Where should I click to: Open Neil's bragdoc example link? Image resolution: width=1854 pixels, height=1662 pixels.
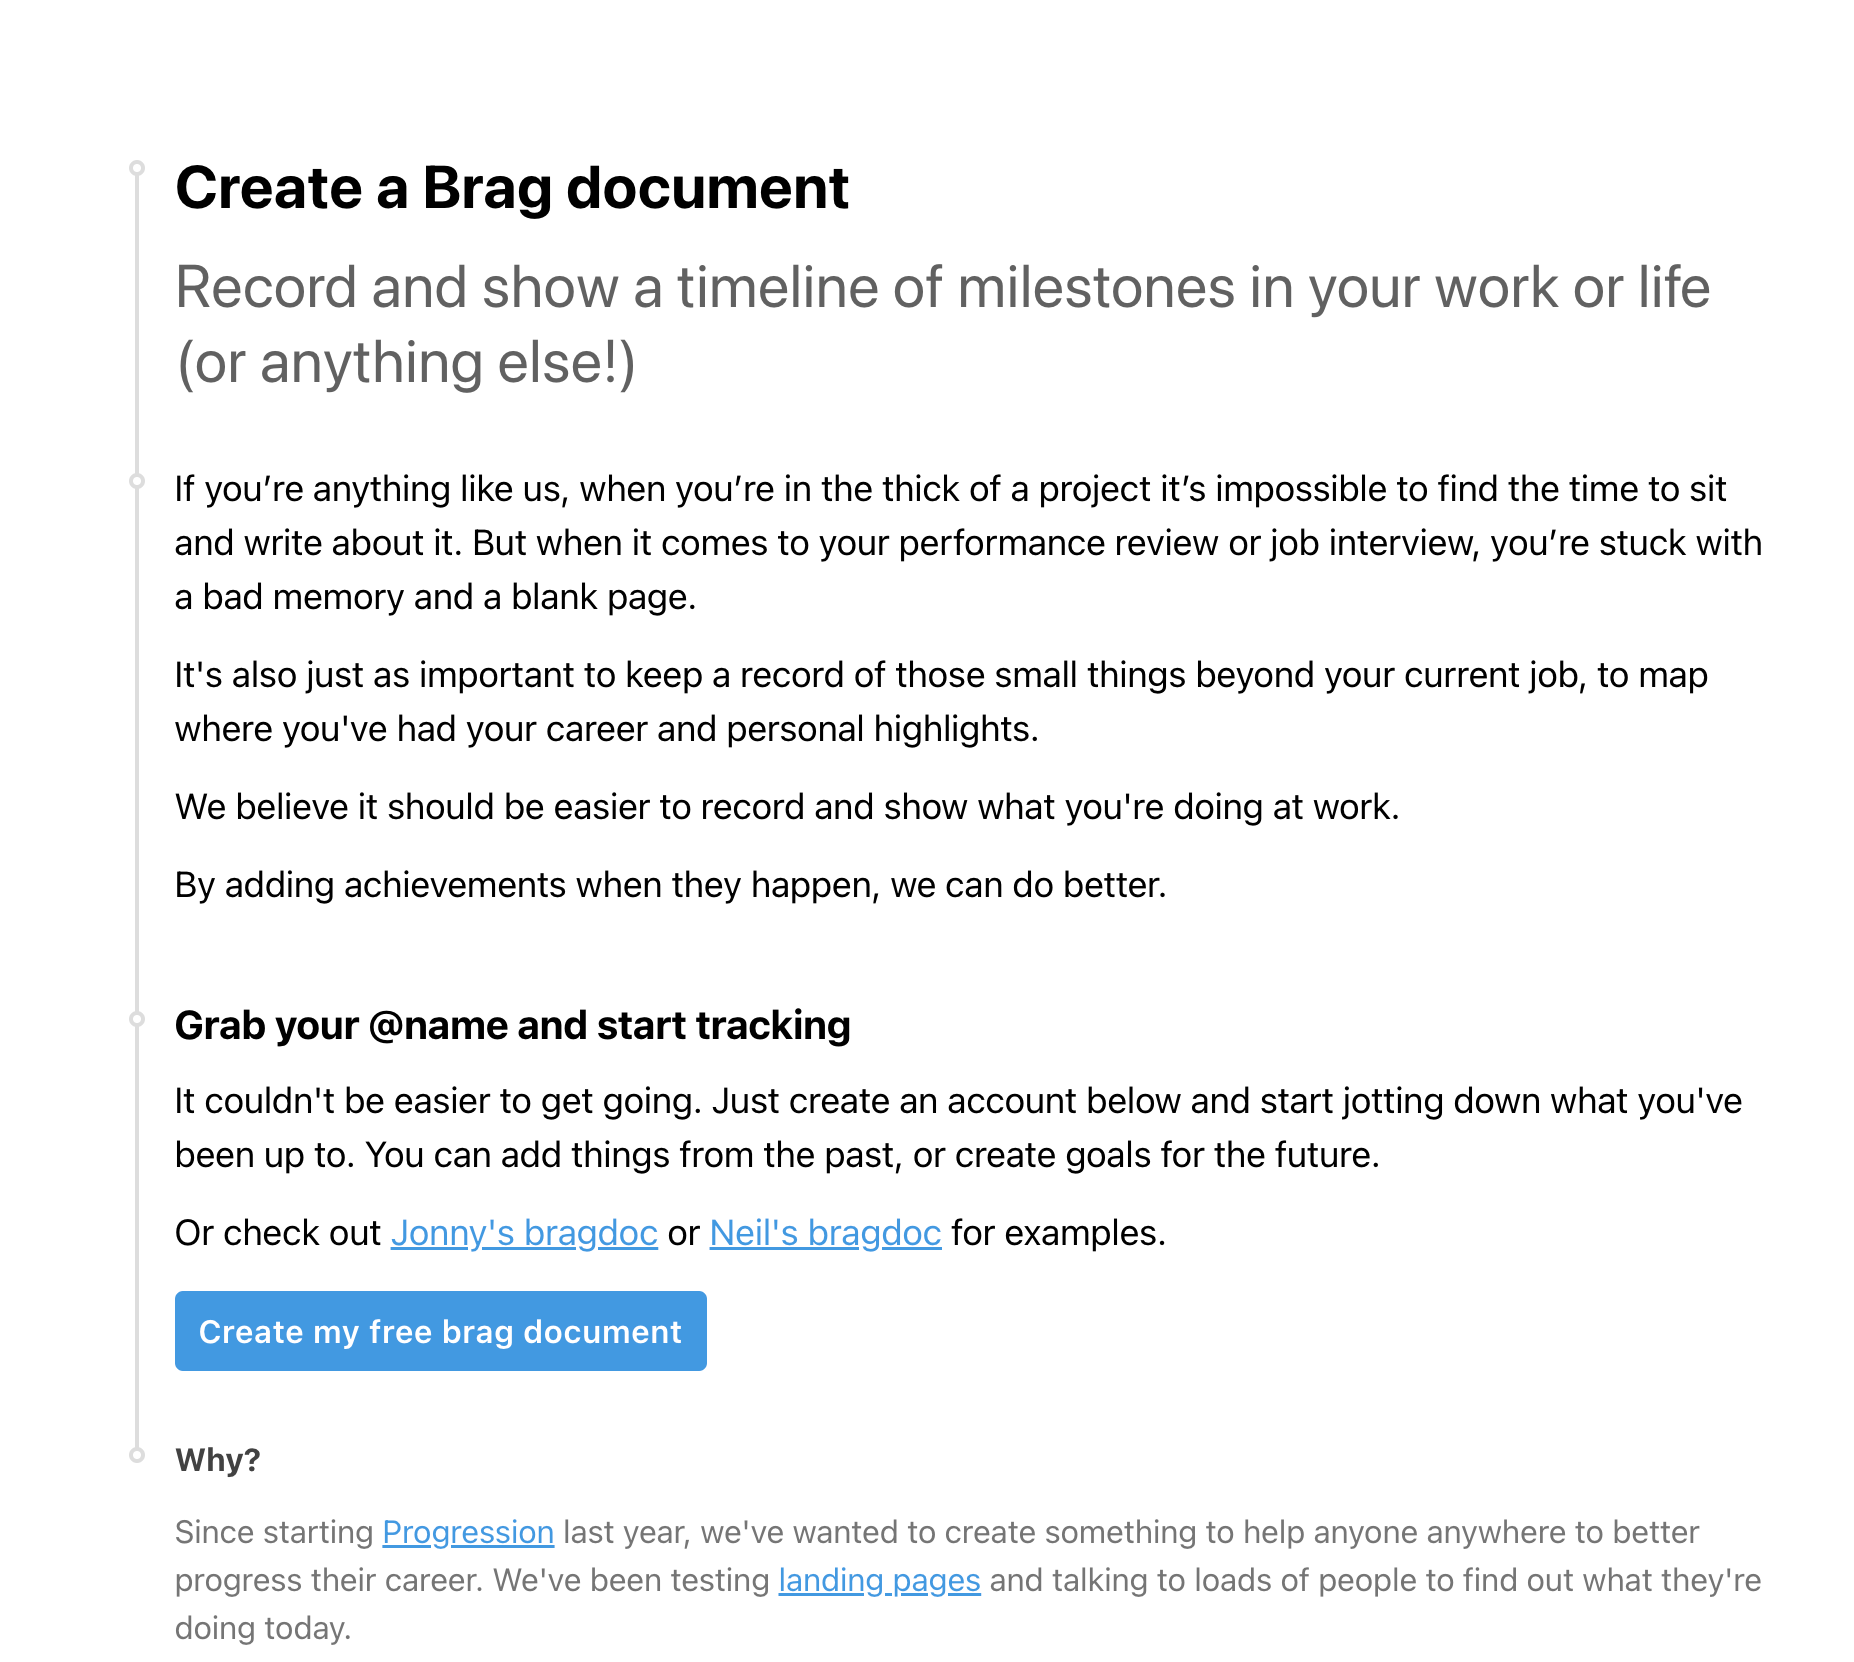point(825,1233)
